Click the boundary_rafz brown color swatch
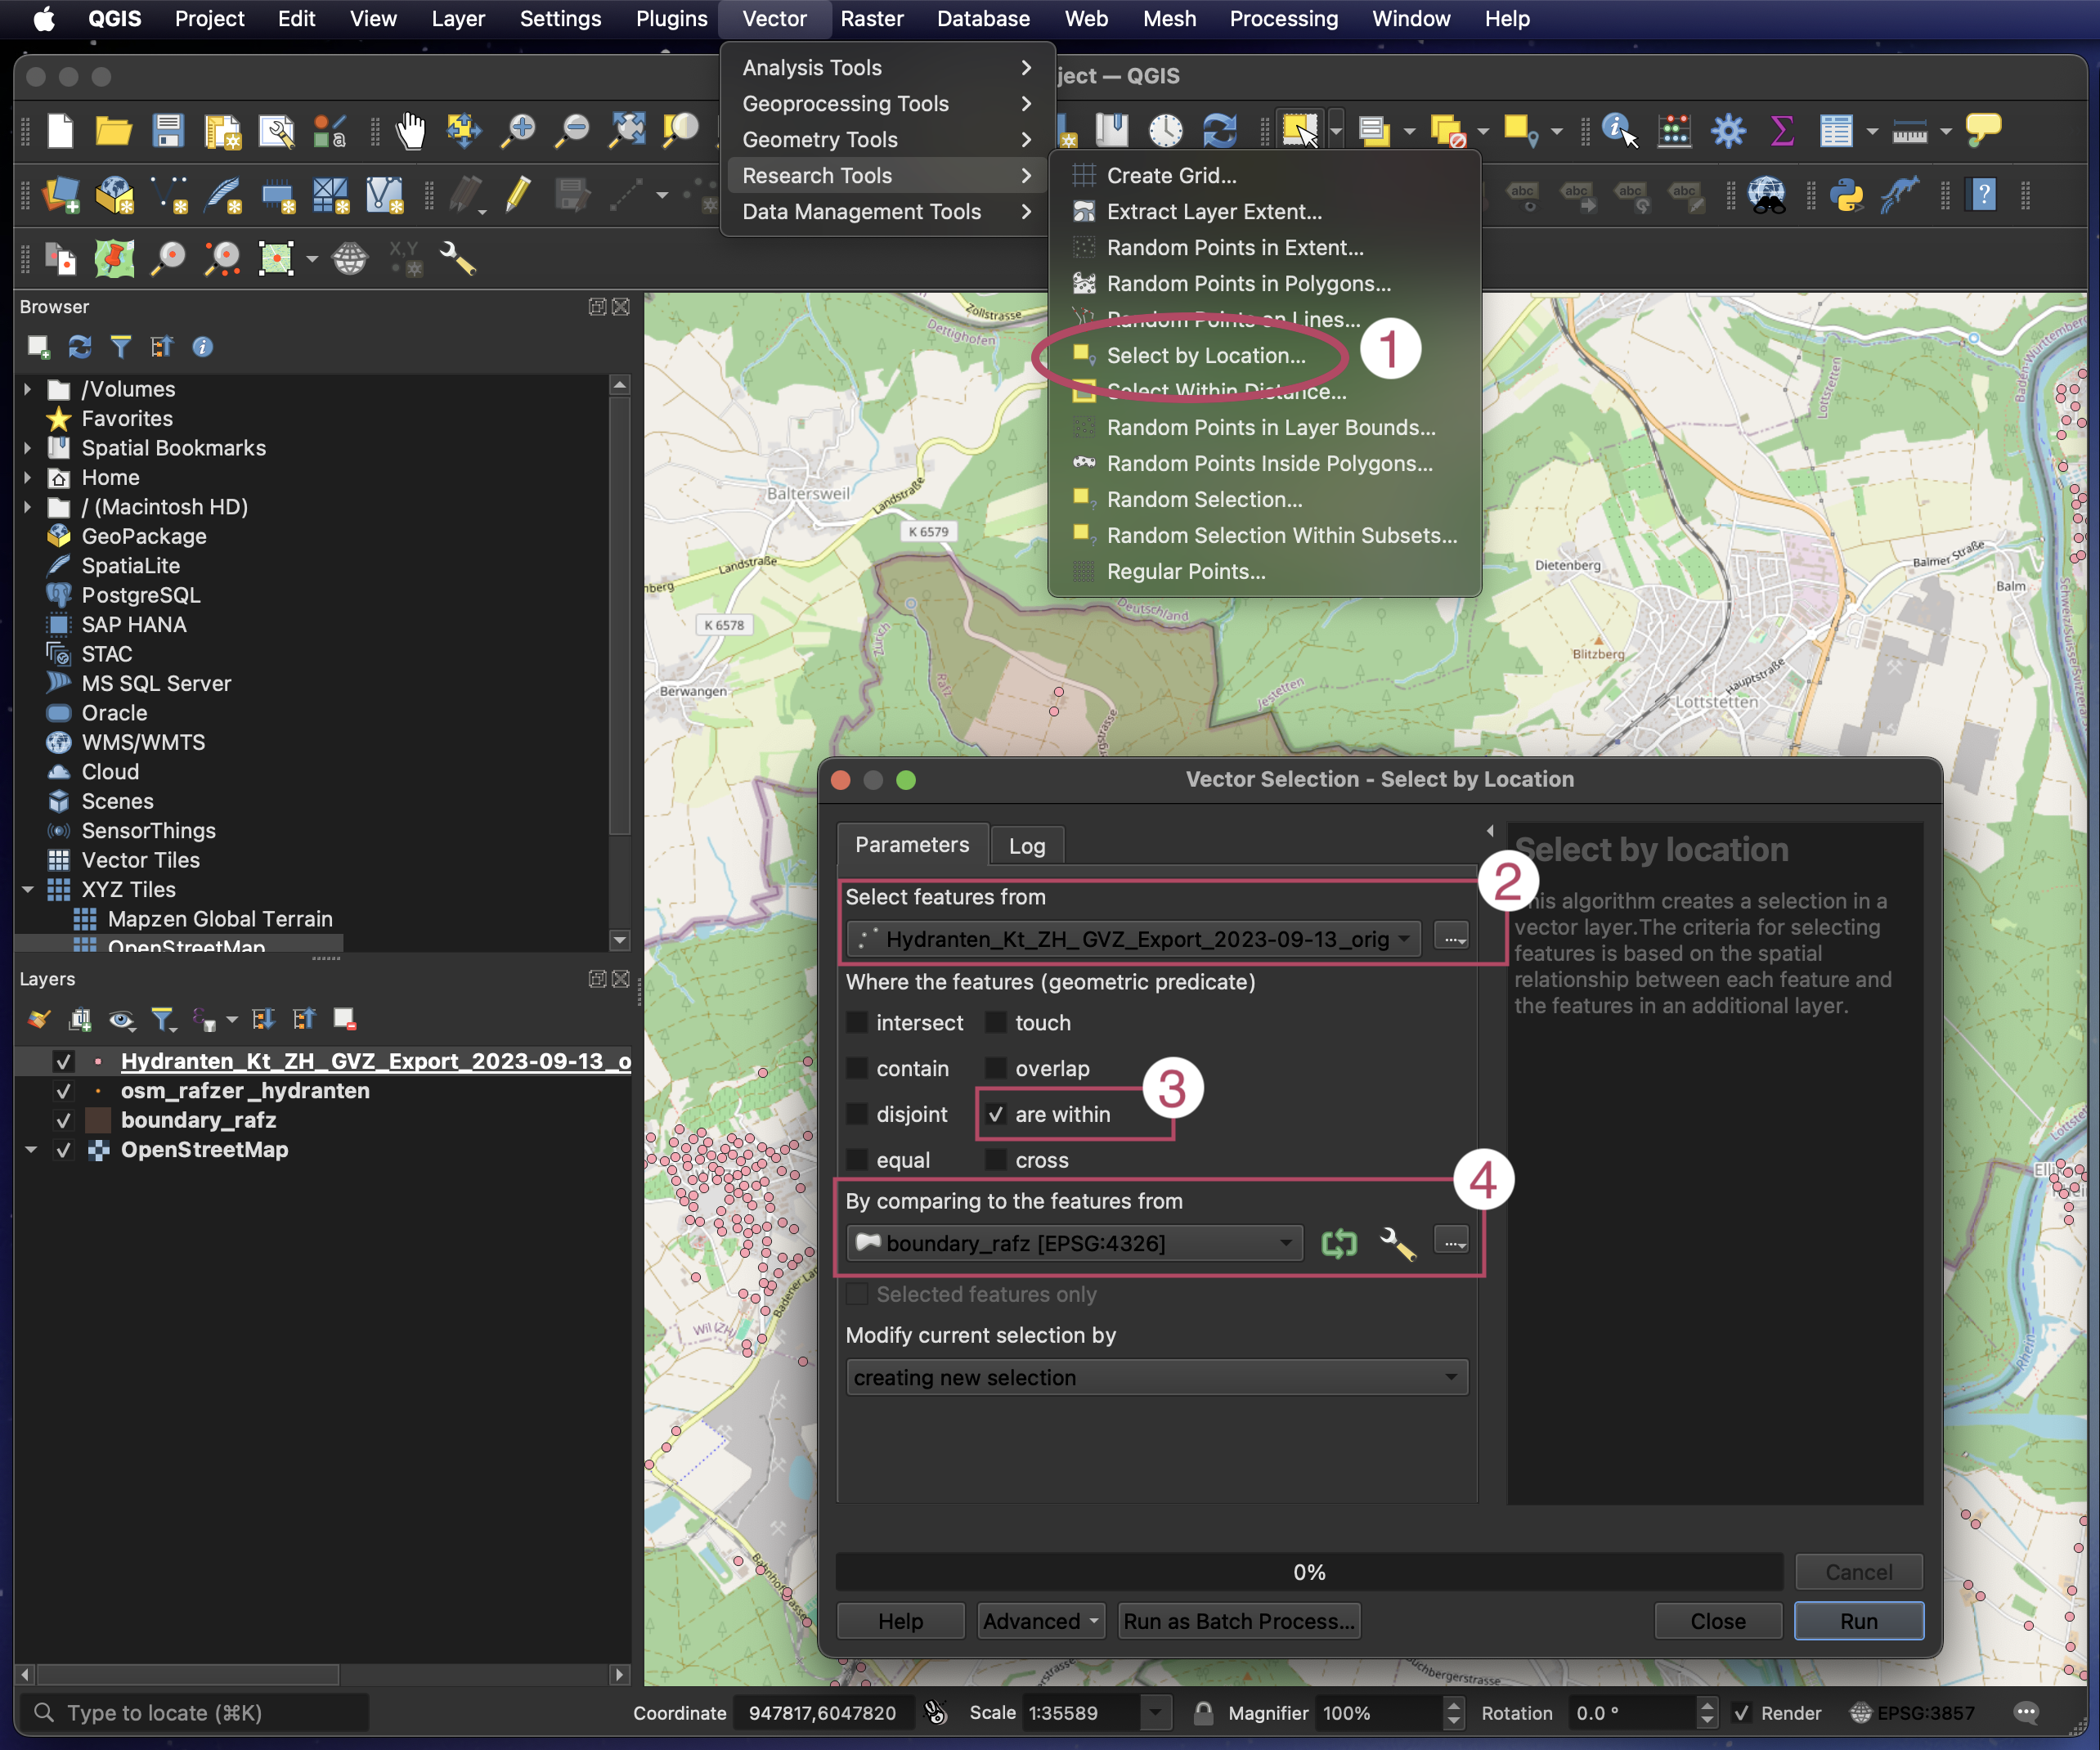2100x1750 pixels. [98, 1120]
